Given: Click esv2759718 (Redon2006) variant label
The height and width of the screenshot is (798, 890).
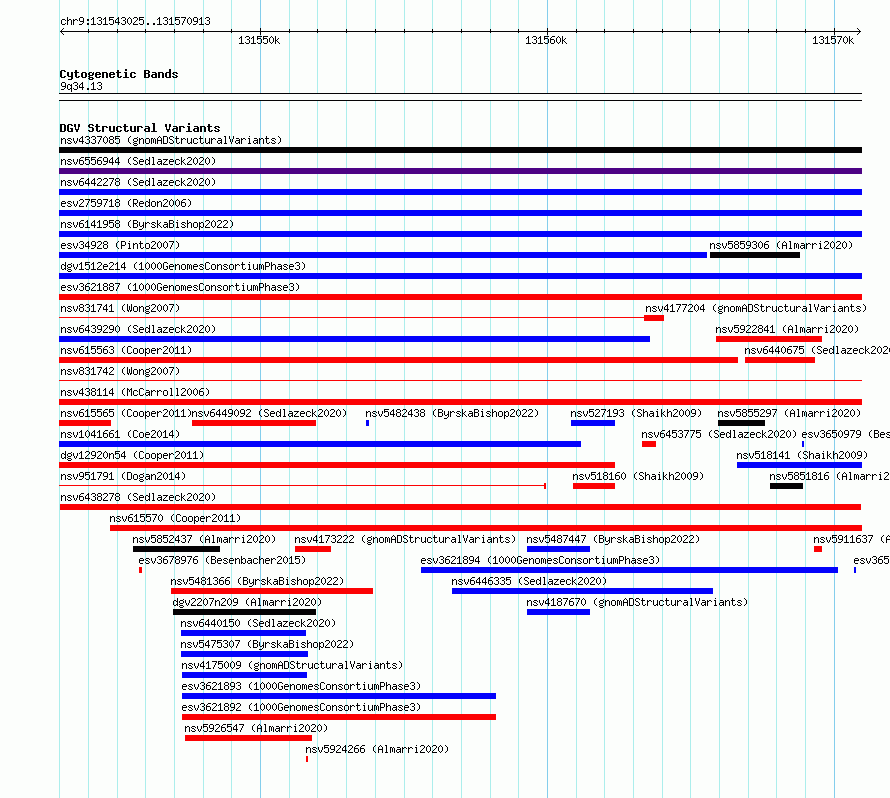Looking at the screenshot, I should 126,203.
